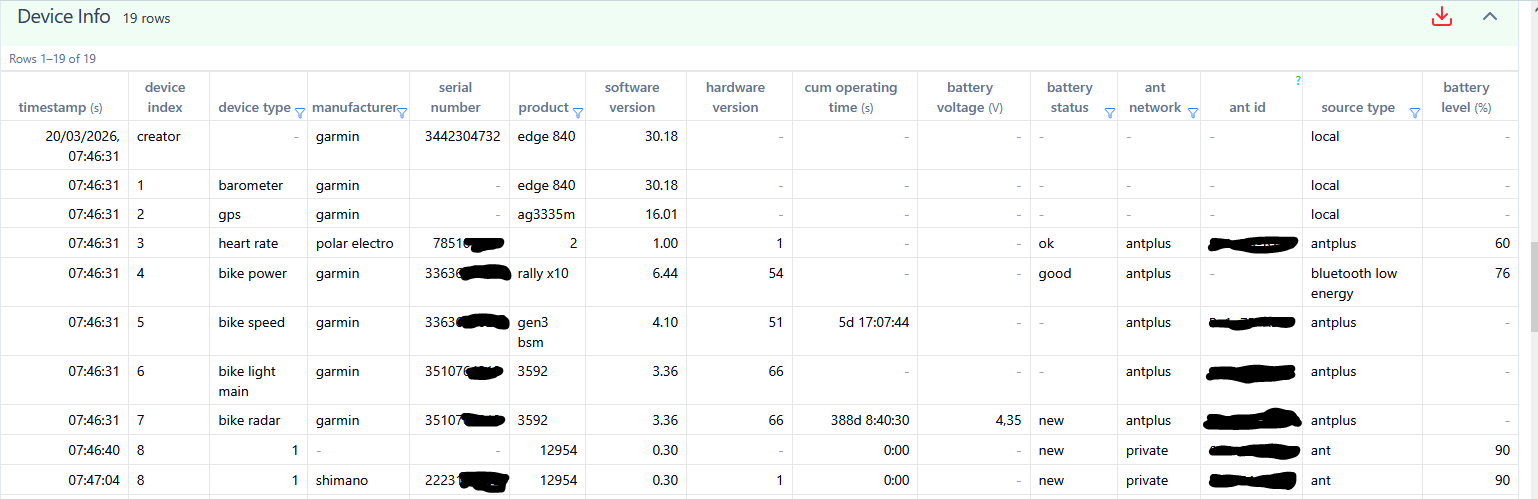Click the software version column header
This screenshot has width=1538, height=499.
[632, 98]
